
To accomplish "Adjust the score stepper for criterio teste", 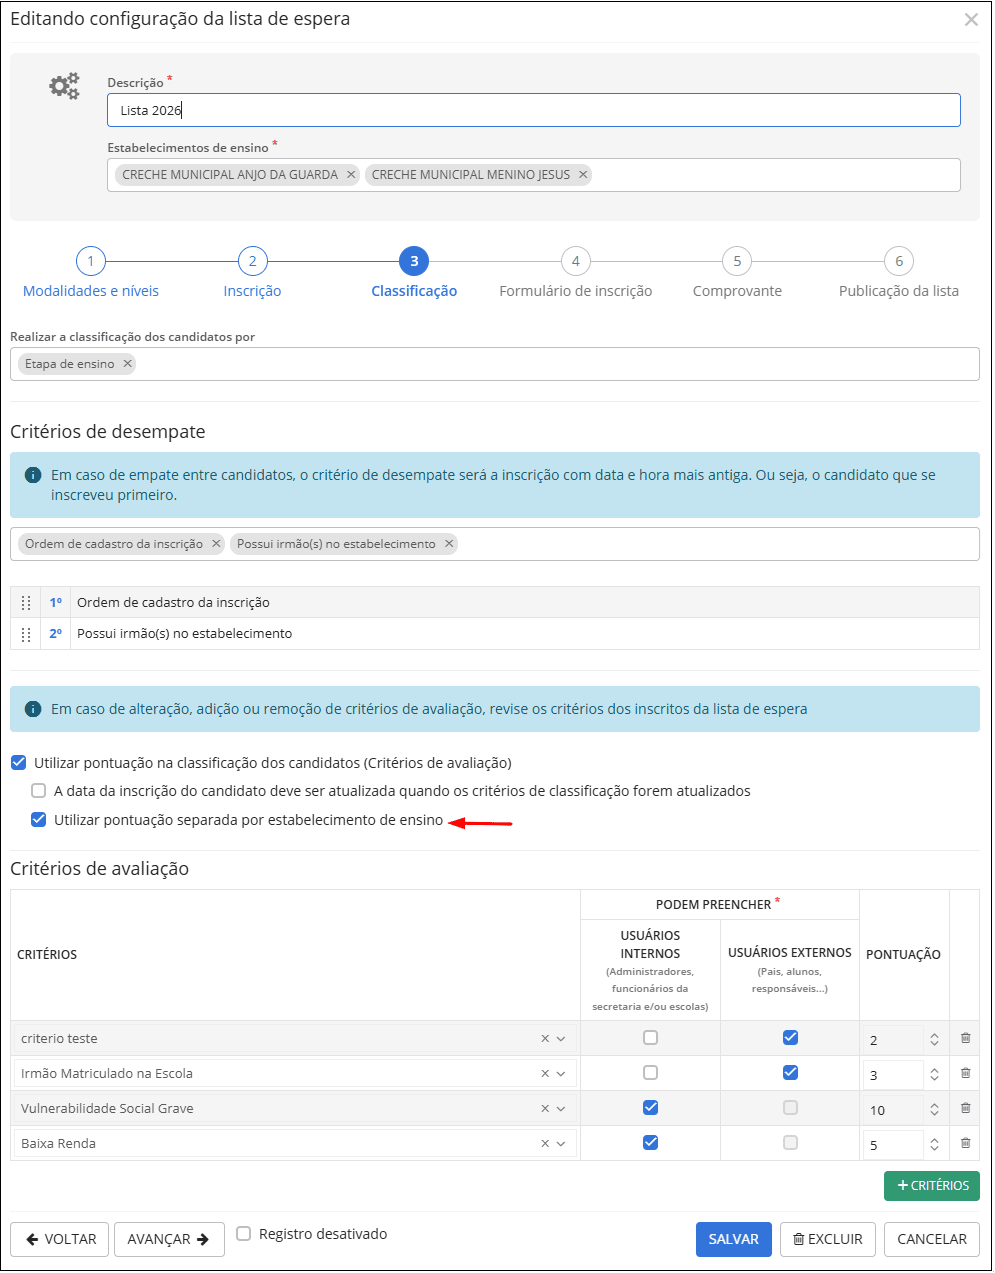I will click(934, 1040).
